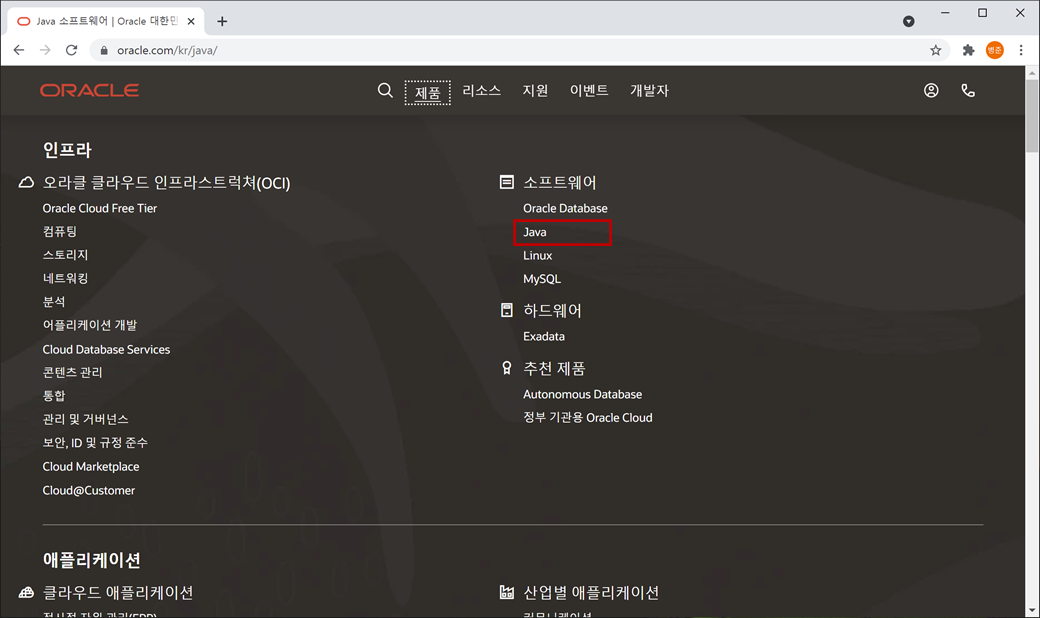Viewport: 1040px width, 618px height.
Task: Click the phone contact icon
Action: [x=968, y=90]
